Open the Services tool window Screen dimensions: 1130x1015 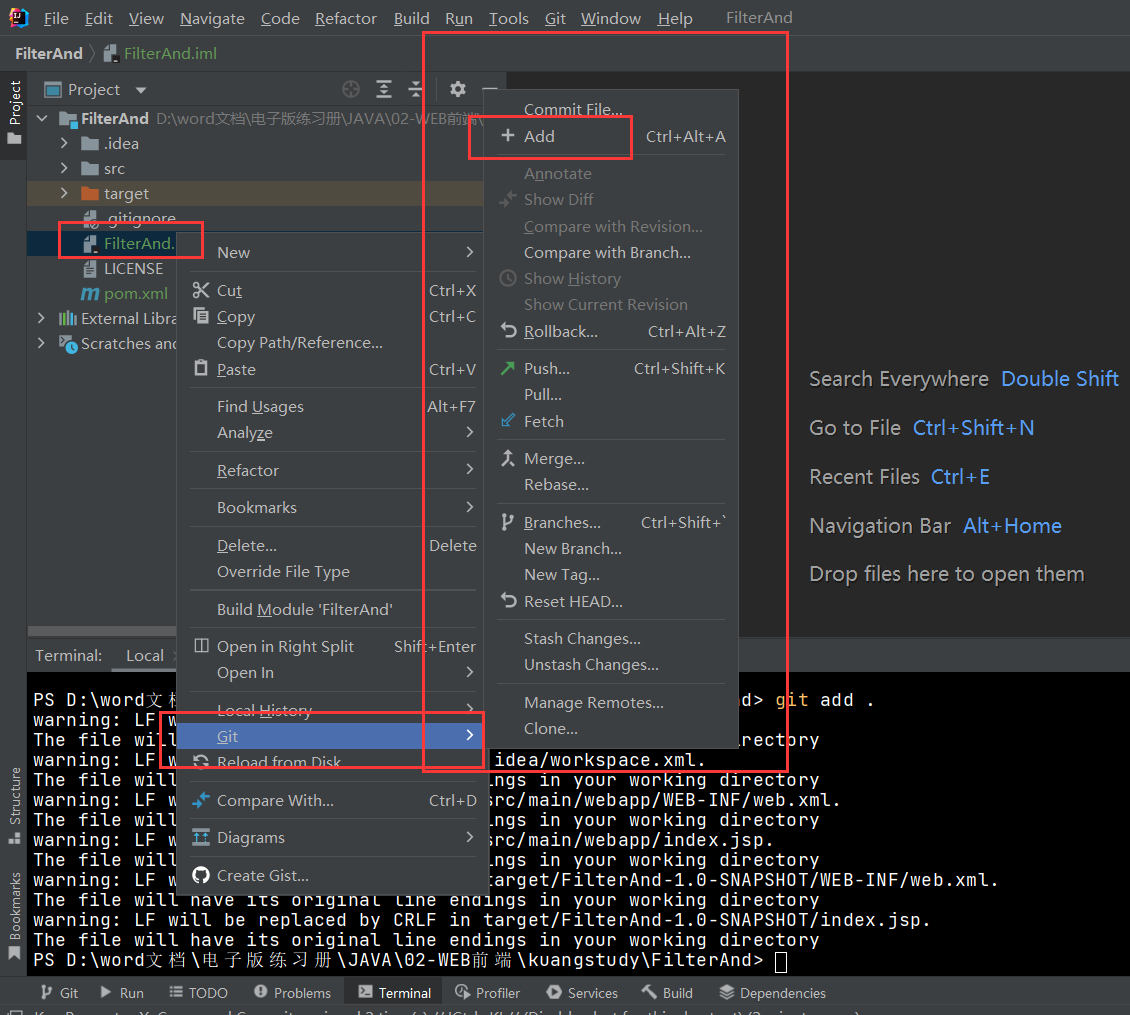coord(581,992)
